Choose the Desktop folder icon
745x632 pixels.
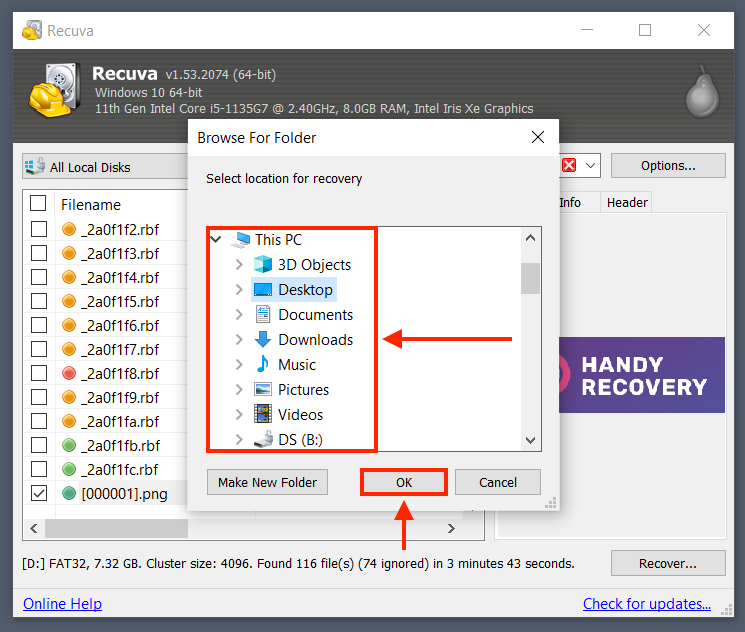pyautogui.click(x=263, y=289)
